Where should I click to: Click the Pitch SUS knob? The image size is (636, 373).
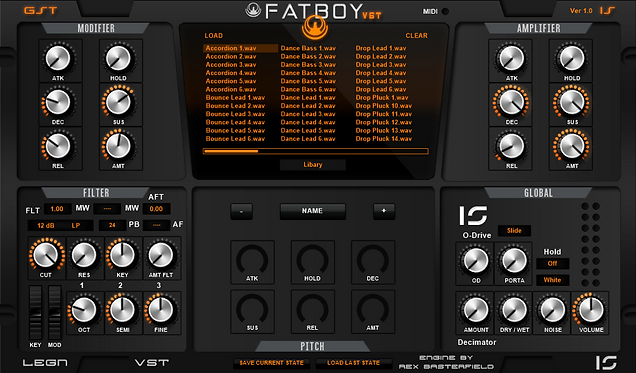252,309
